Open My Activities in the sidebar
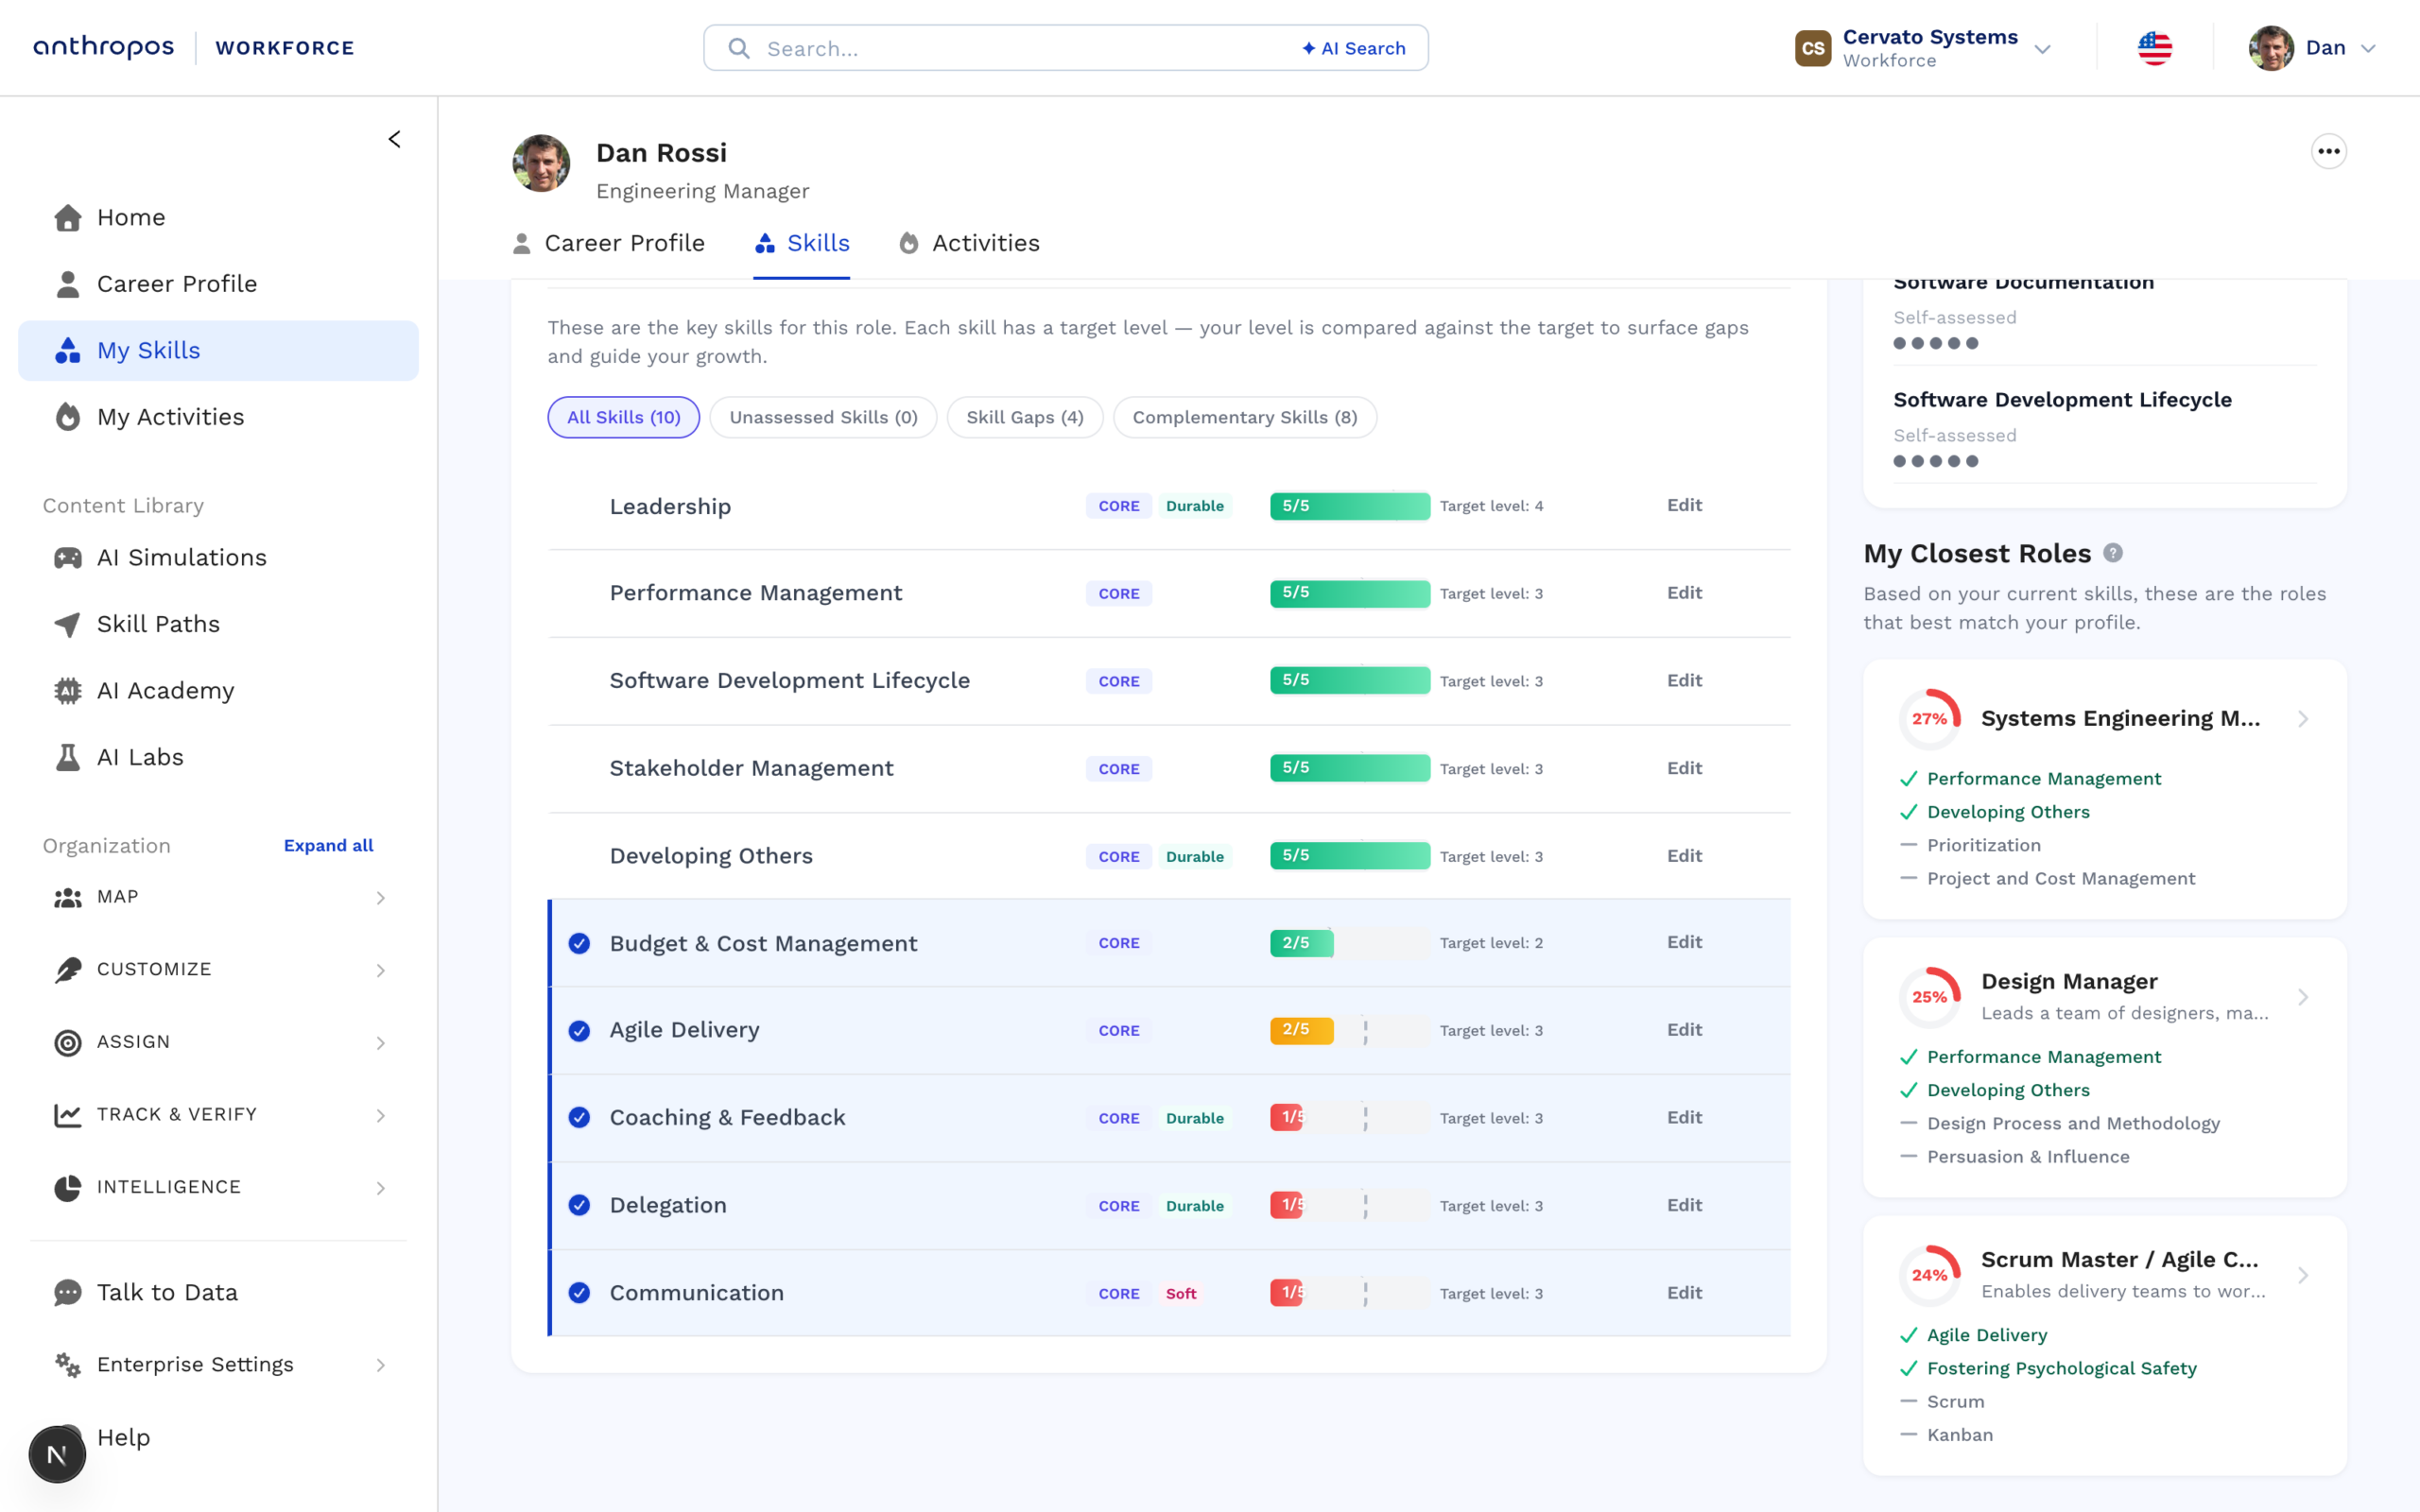Viewport: 2420px width, 1512px height. (x=218, y=417)
